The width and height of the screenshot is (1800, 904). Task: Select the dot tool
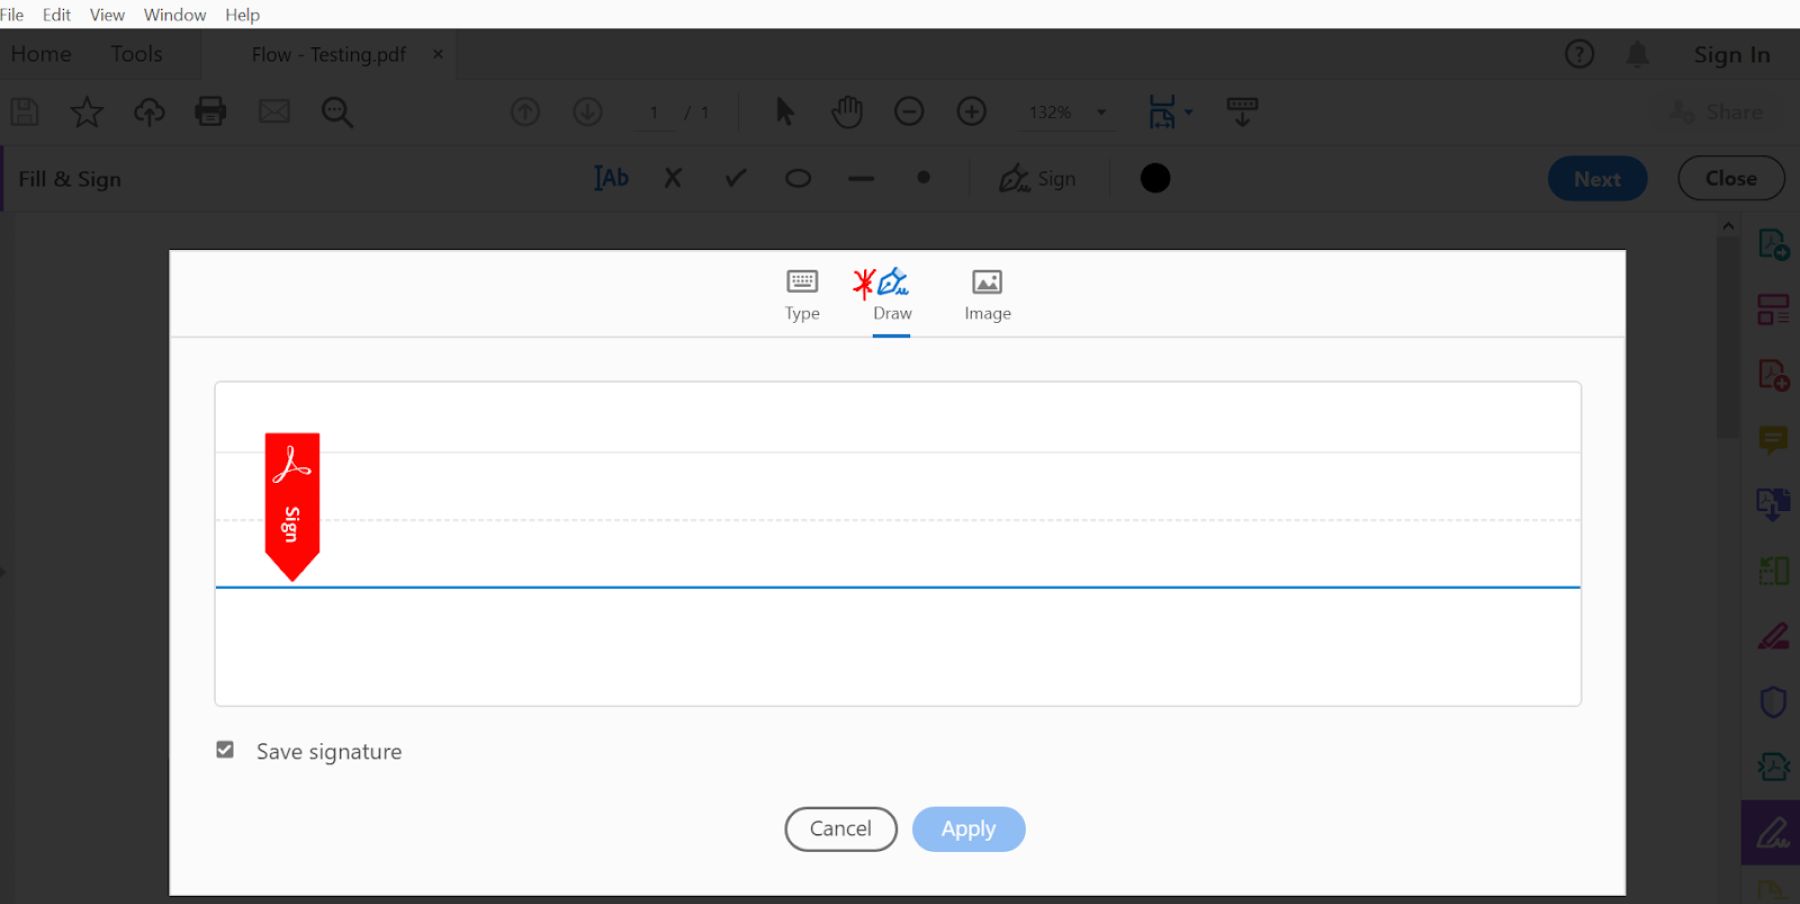click(x=924, y=177)
